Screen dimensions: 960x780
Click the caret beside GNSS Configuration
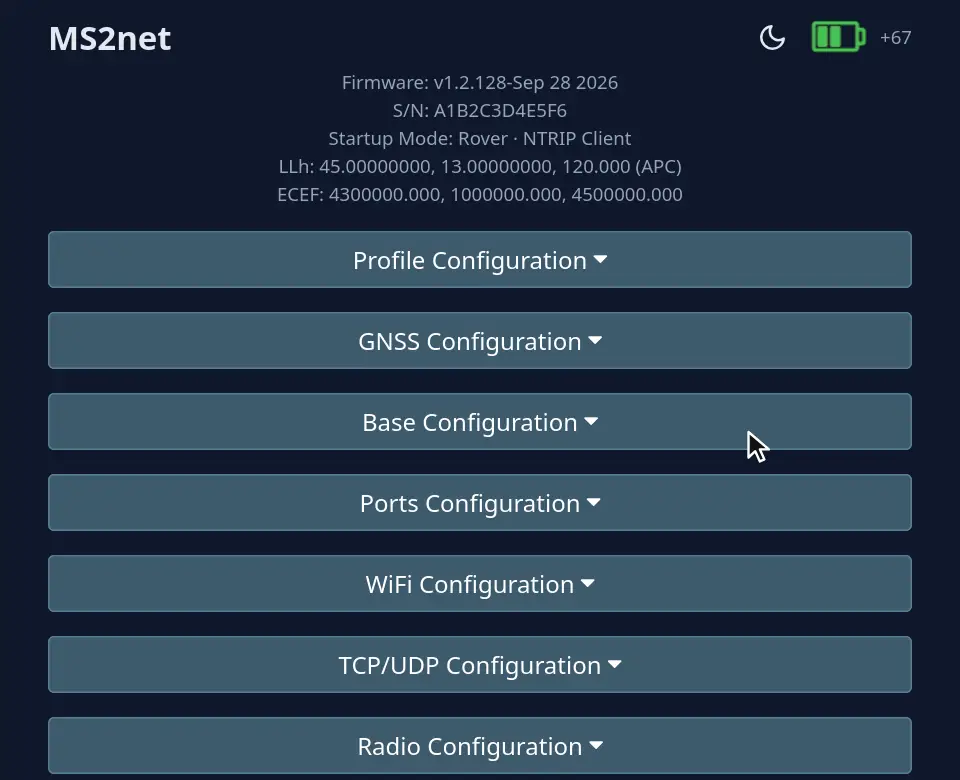coord(595,340)
